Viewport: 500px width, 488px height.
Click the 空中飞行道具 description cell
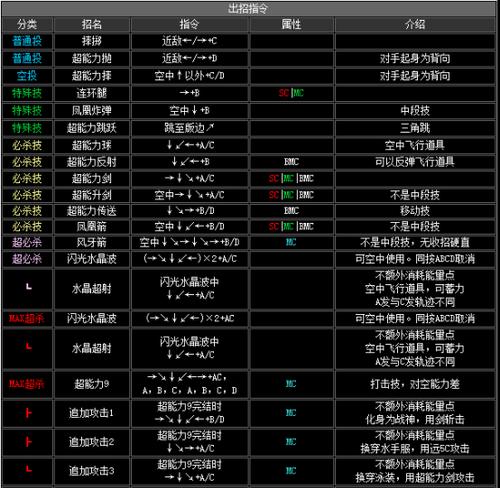click(415, 145)
